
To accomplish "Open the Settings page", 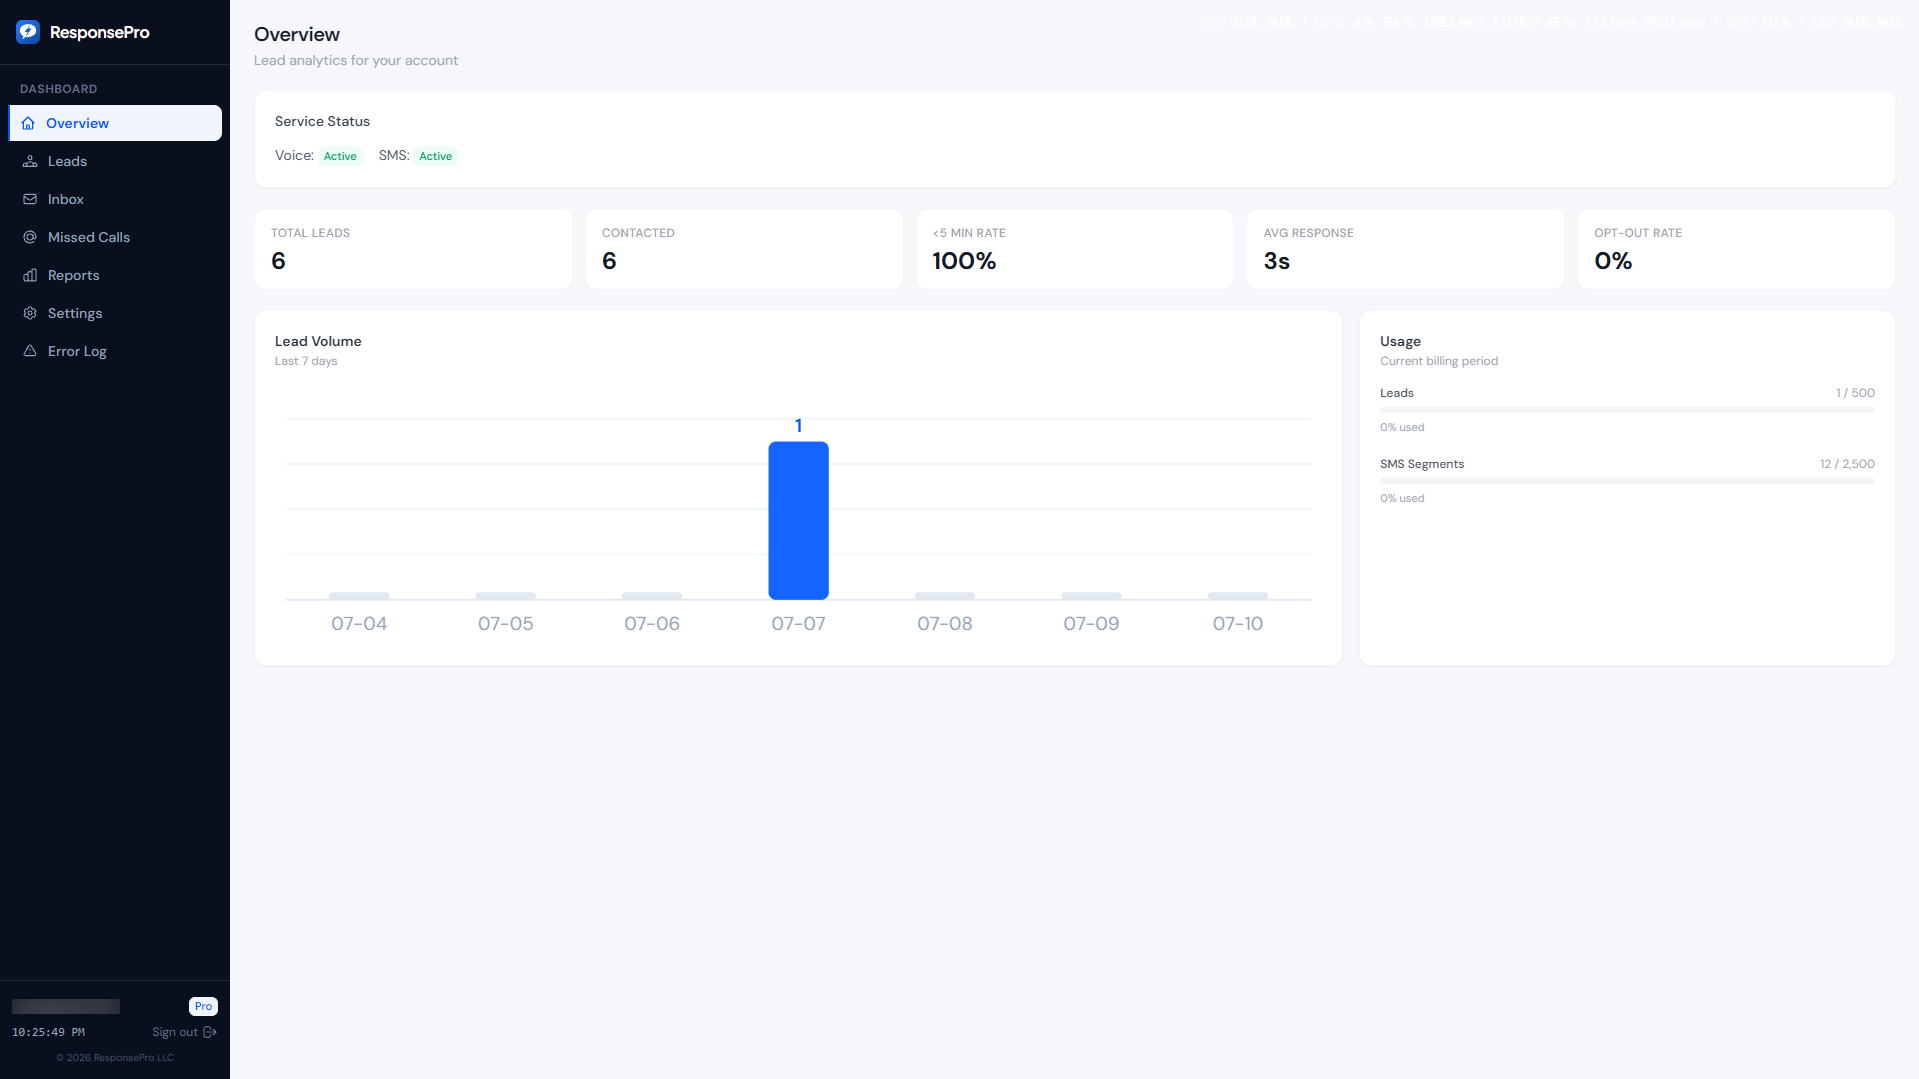I will 115,313.
